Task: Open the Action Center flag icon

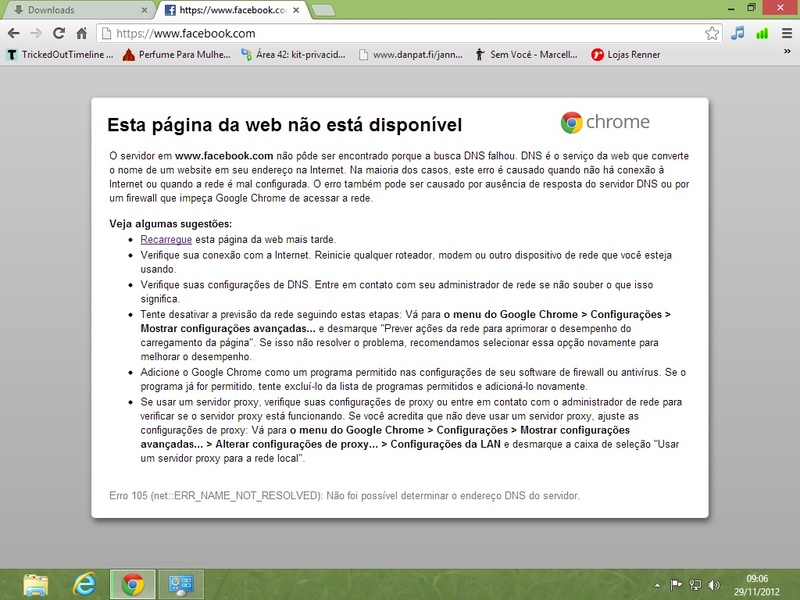Action: [x=676, y=585]
